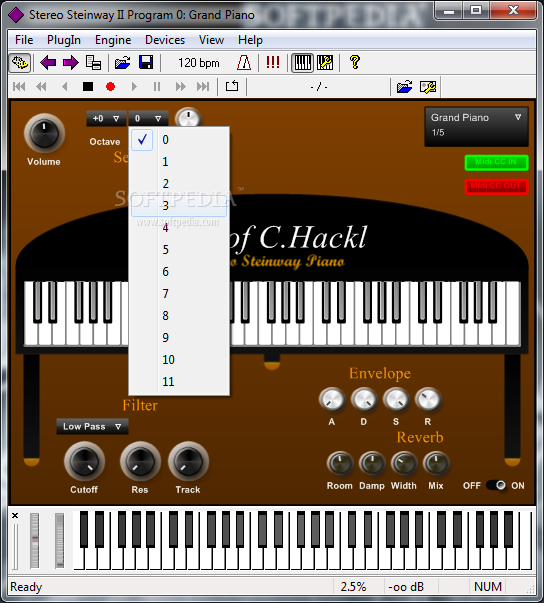This screenshot has height=603, width=544.
Task: Open the program list icon next to the arrows
Action: 93,63
